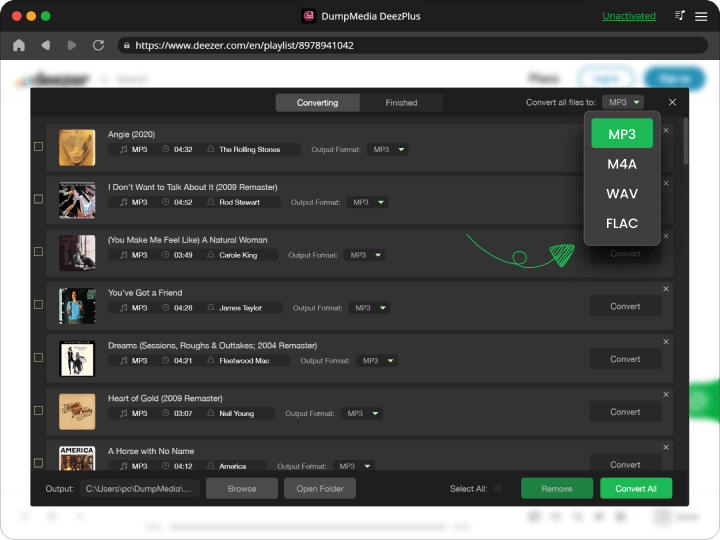Click the Open Folder button
This screenshot has width=720, height=540.
click(320, 489)
